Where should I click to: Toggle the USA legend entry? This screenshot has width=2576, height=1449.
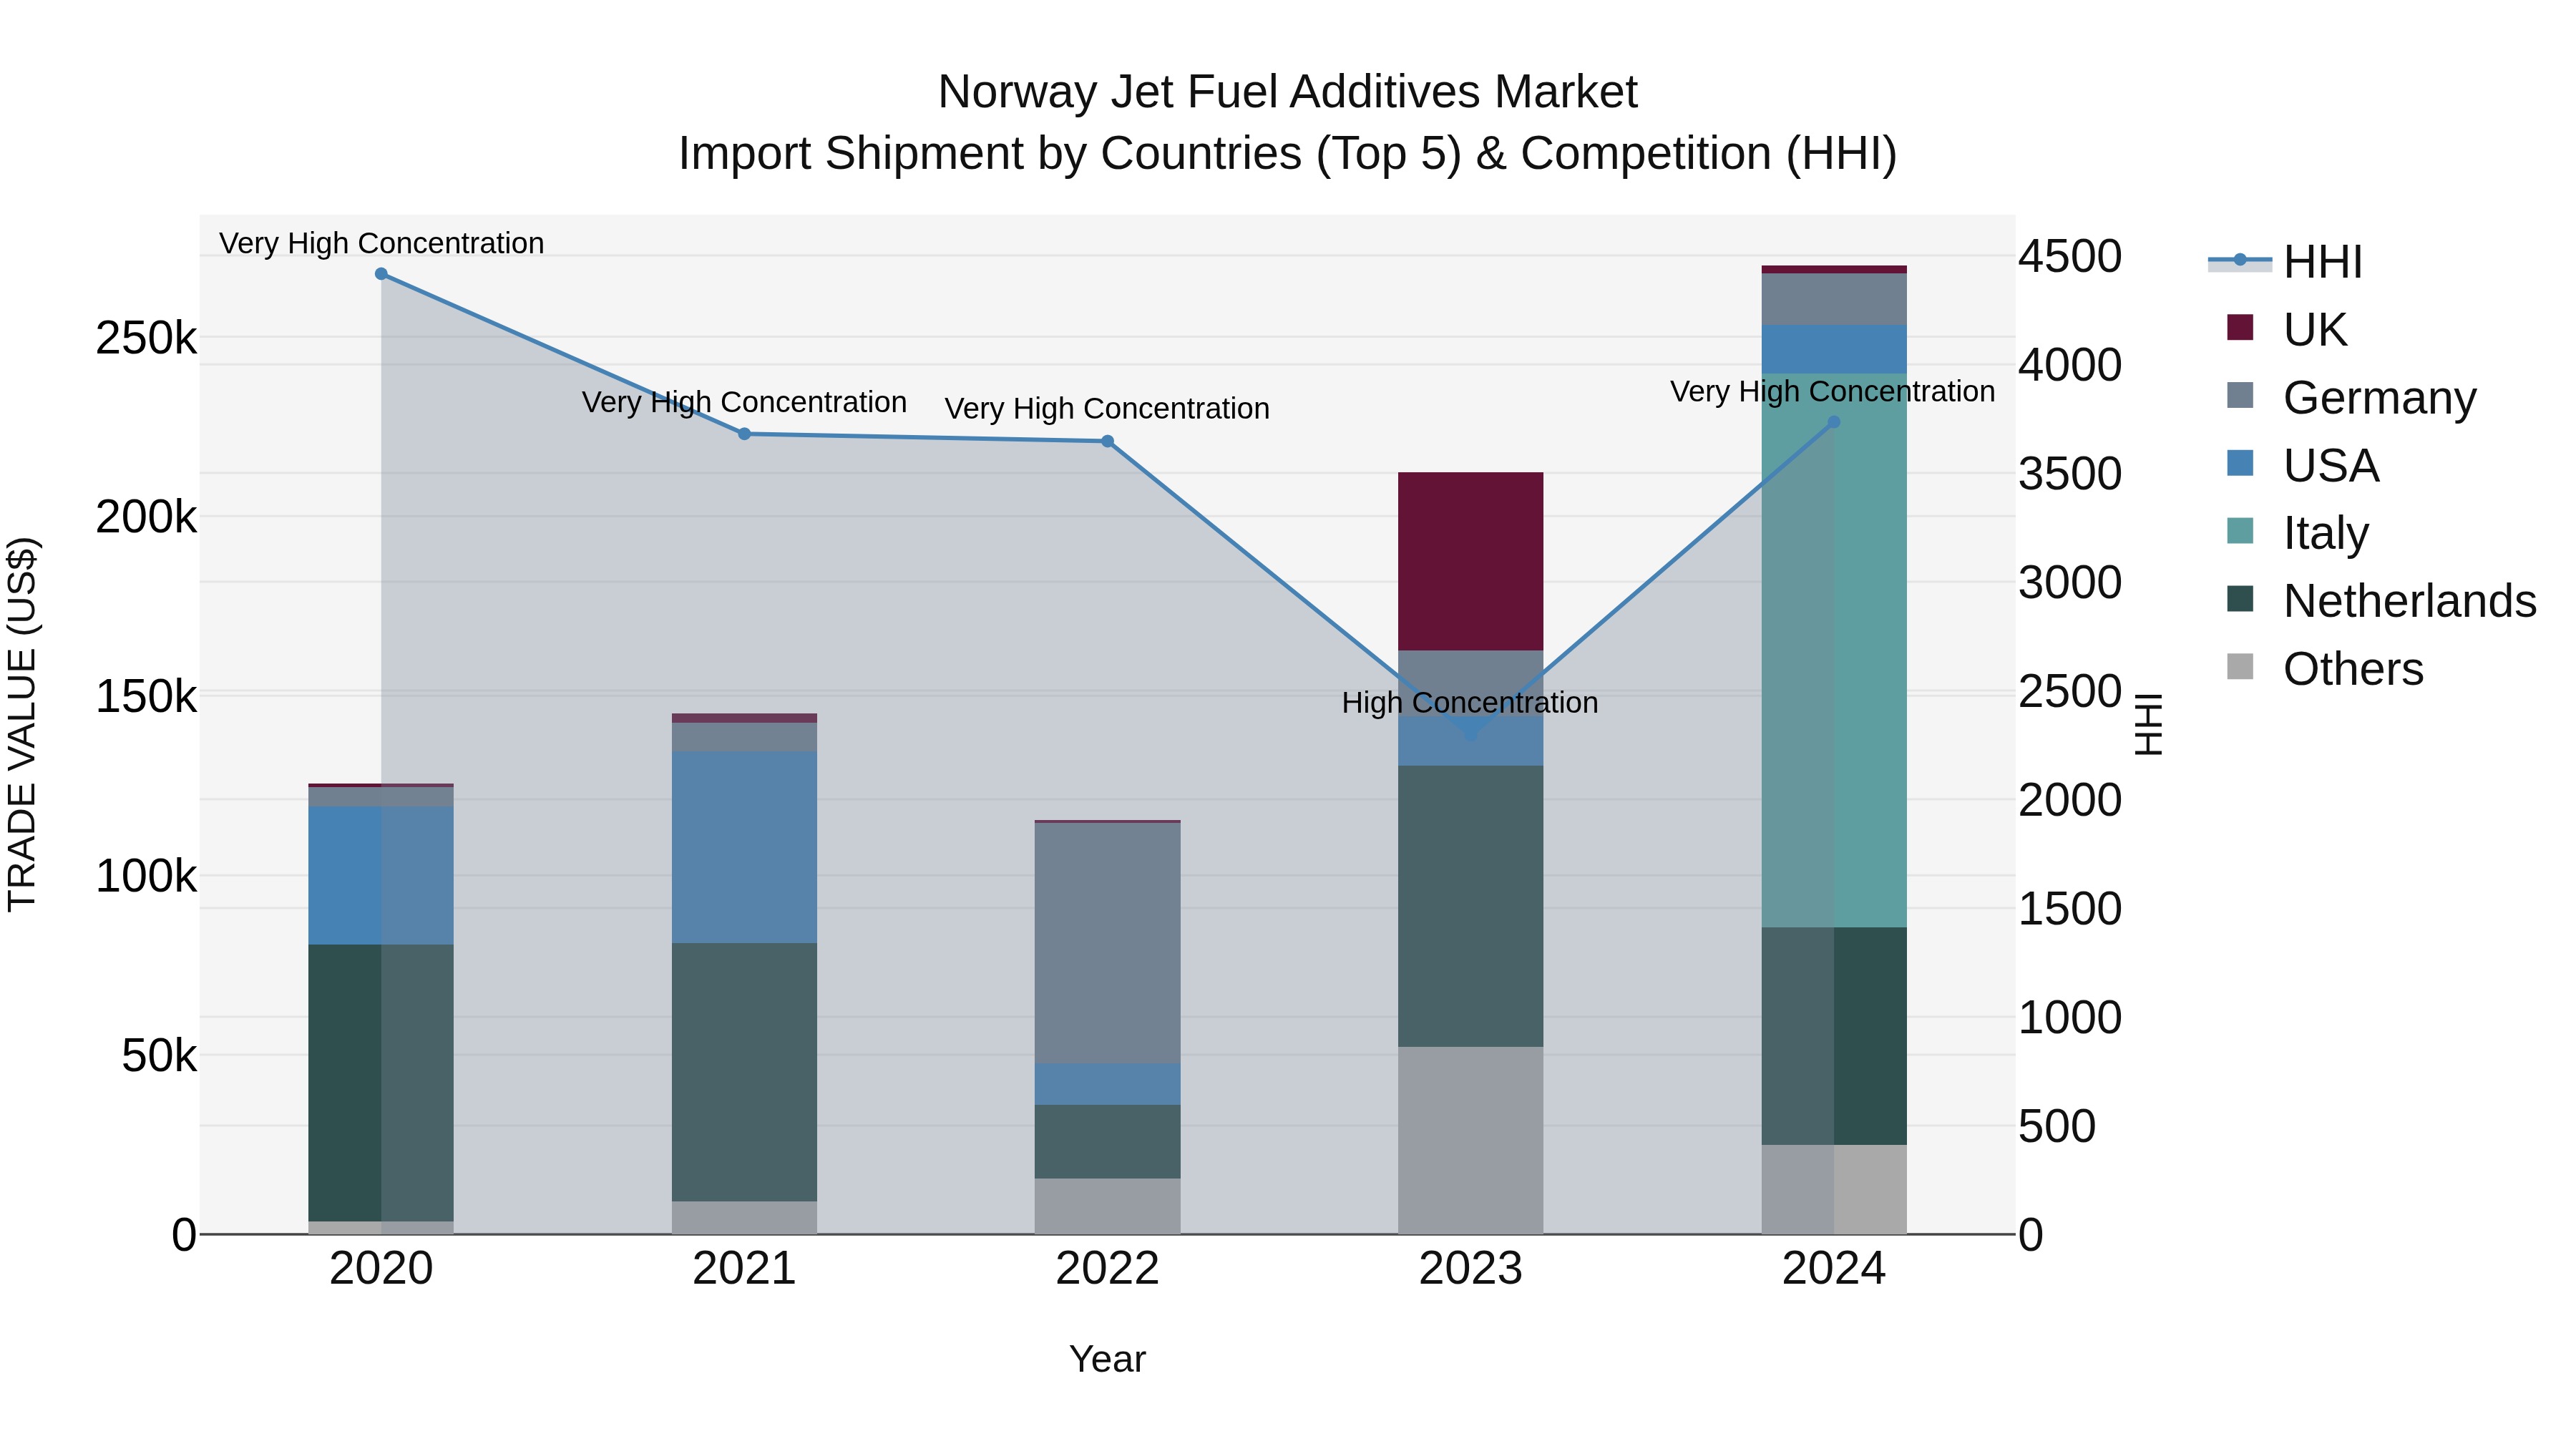click(x=2303, y=465)
